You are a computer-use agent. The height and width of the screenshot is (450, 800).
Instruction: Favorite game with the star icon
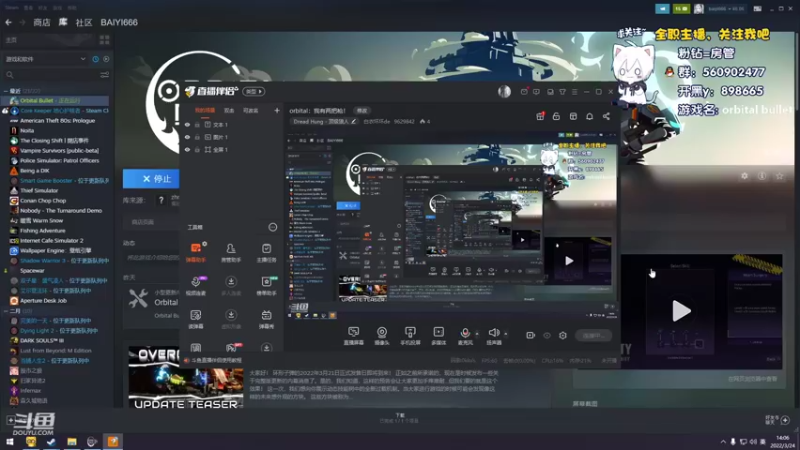coord(779,176)
